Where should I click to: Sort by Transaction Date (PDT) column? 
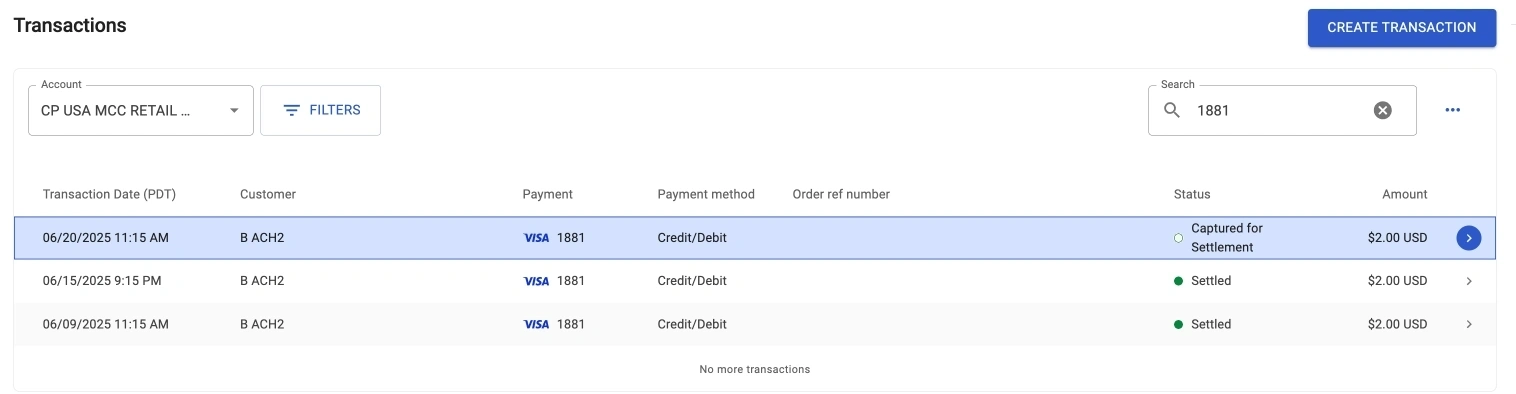tap(108, 194)
